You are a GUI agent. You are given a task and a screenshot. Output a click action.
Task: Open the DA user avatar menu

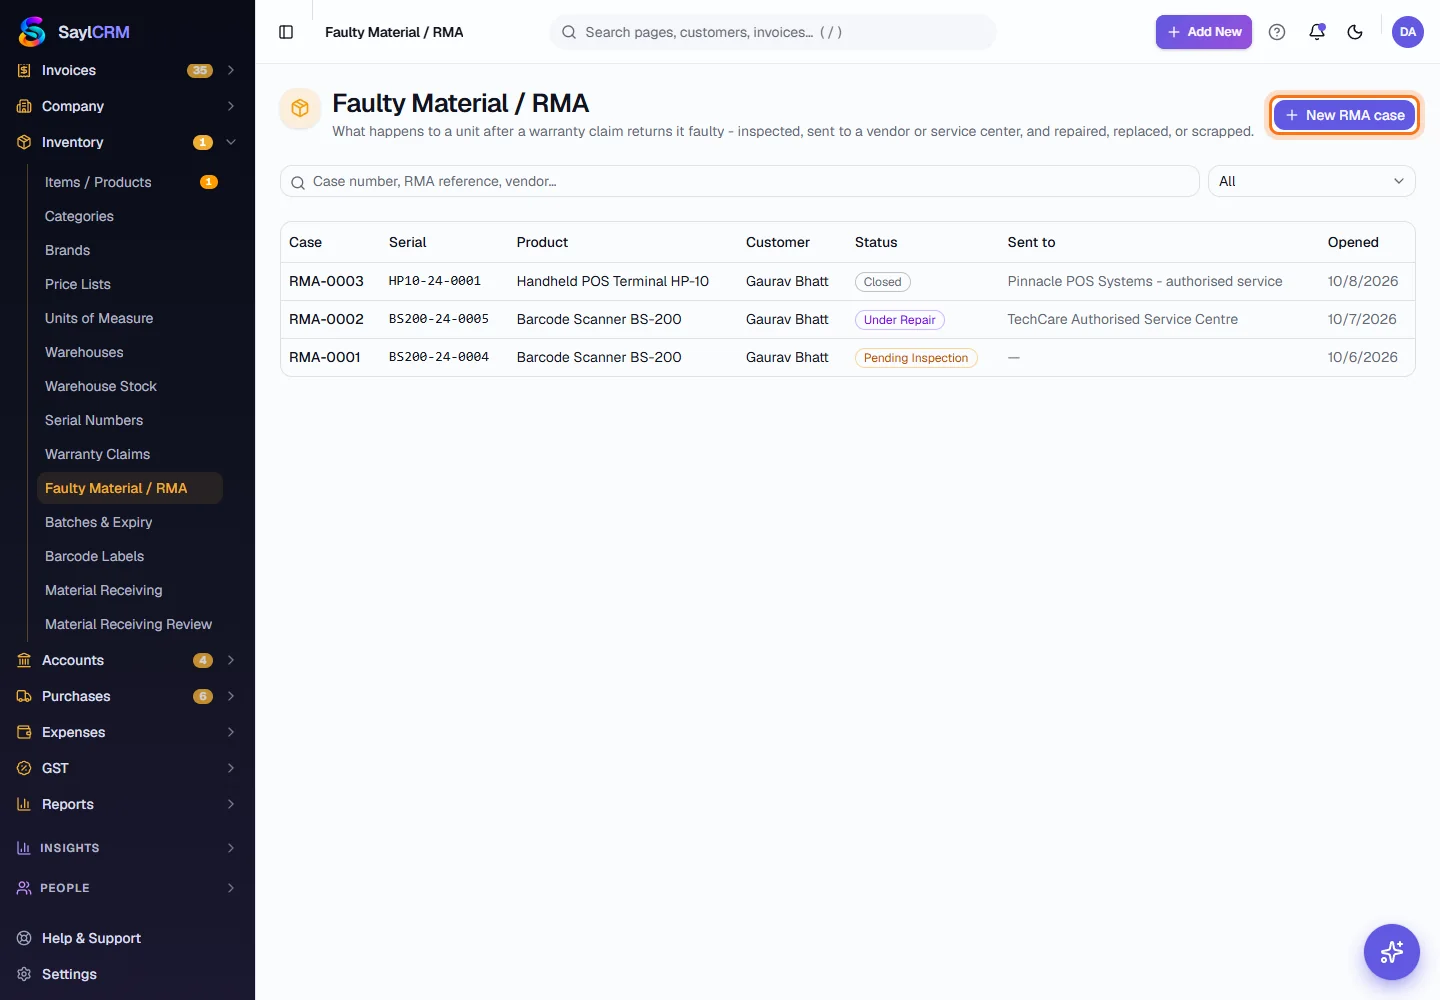click(x=1408, y=32)
